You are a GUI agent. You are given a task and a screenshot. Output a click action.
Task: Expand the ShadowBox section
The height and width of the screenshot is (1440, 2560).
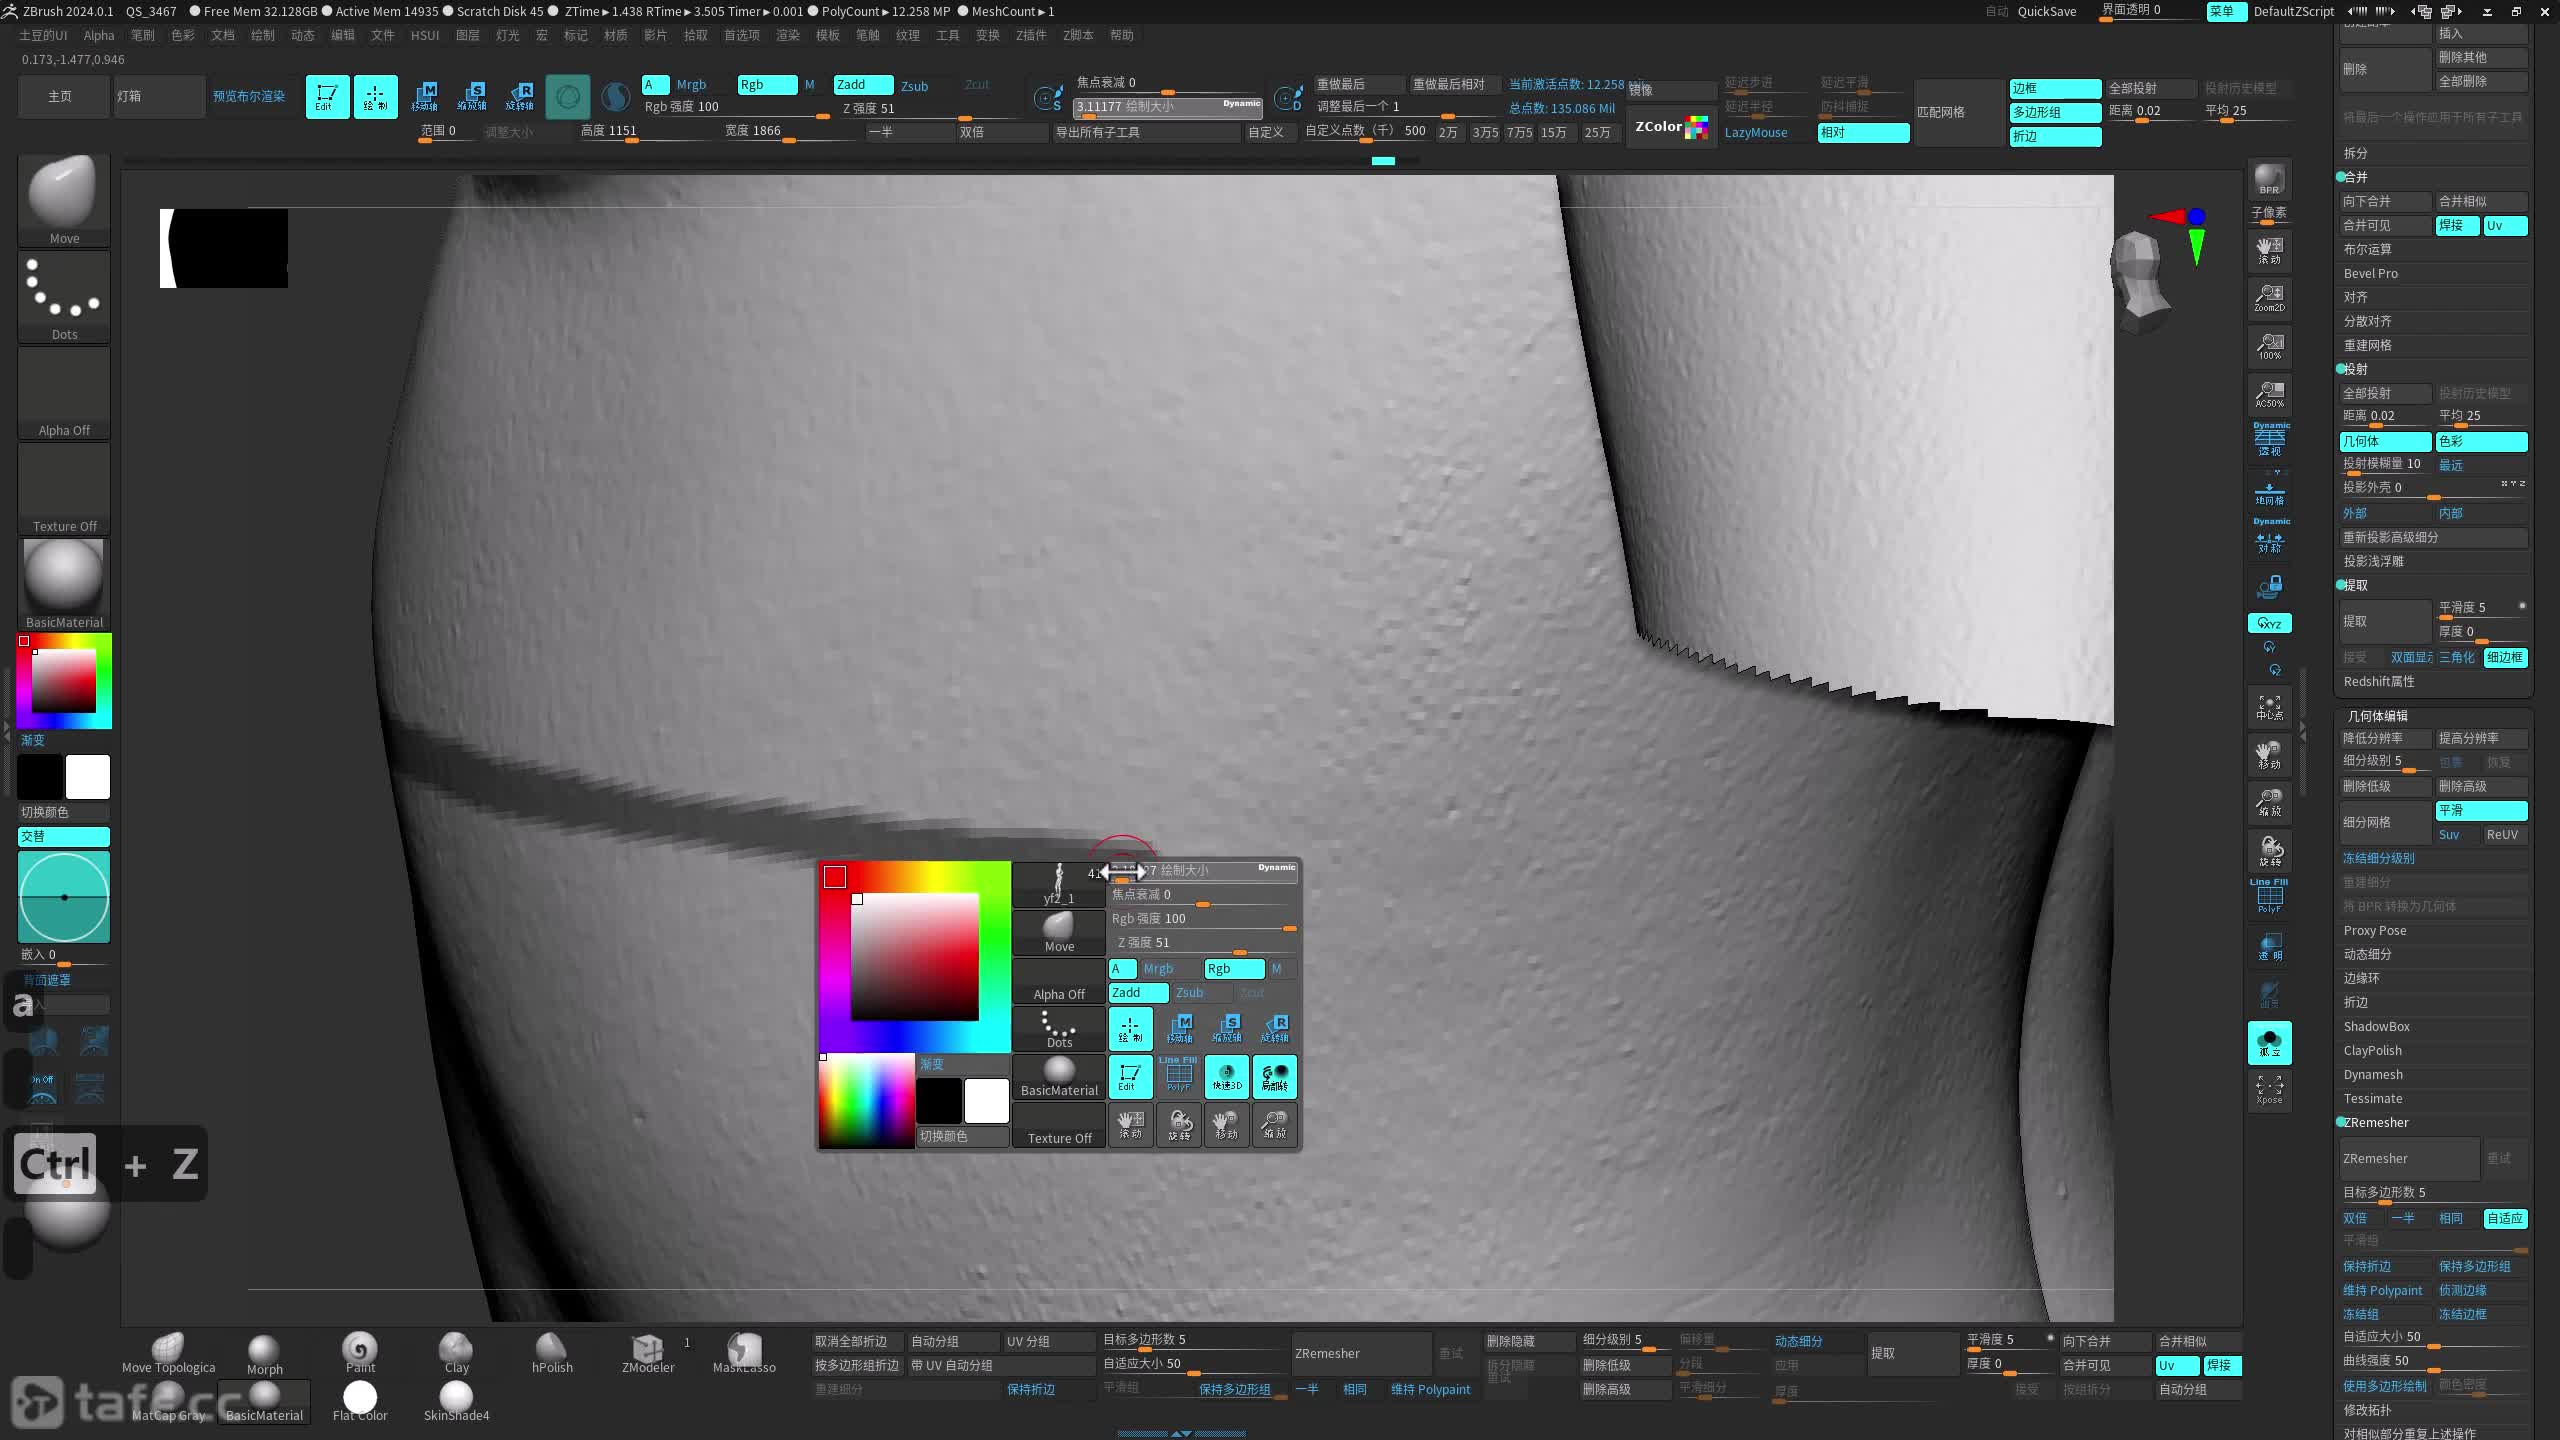click(x=2376, y=1026)
